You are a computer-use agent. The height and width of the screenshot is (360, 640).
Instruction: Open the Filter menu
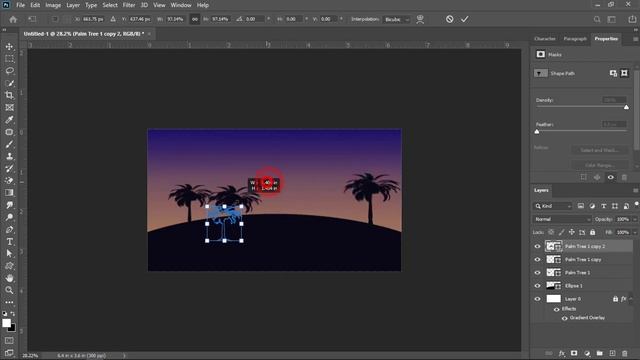pyautogui.click(x=129, y=5)
